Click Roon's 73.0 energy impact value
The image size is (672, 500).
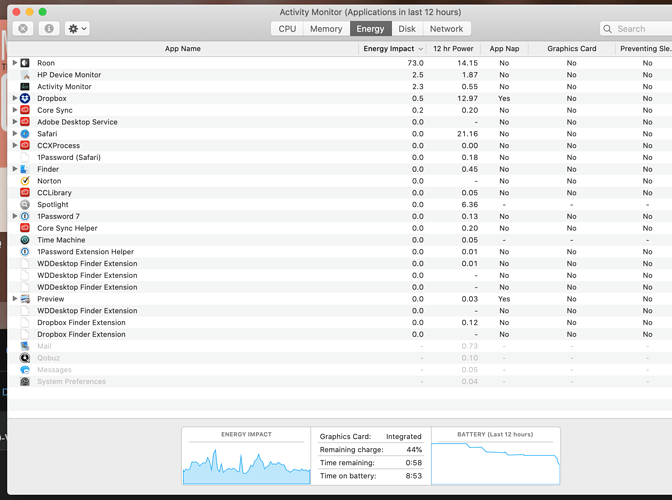[415, 63]
